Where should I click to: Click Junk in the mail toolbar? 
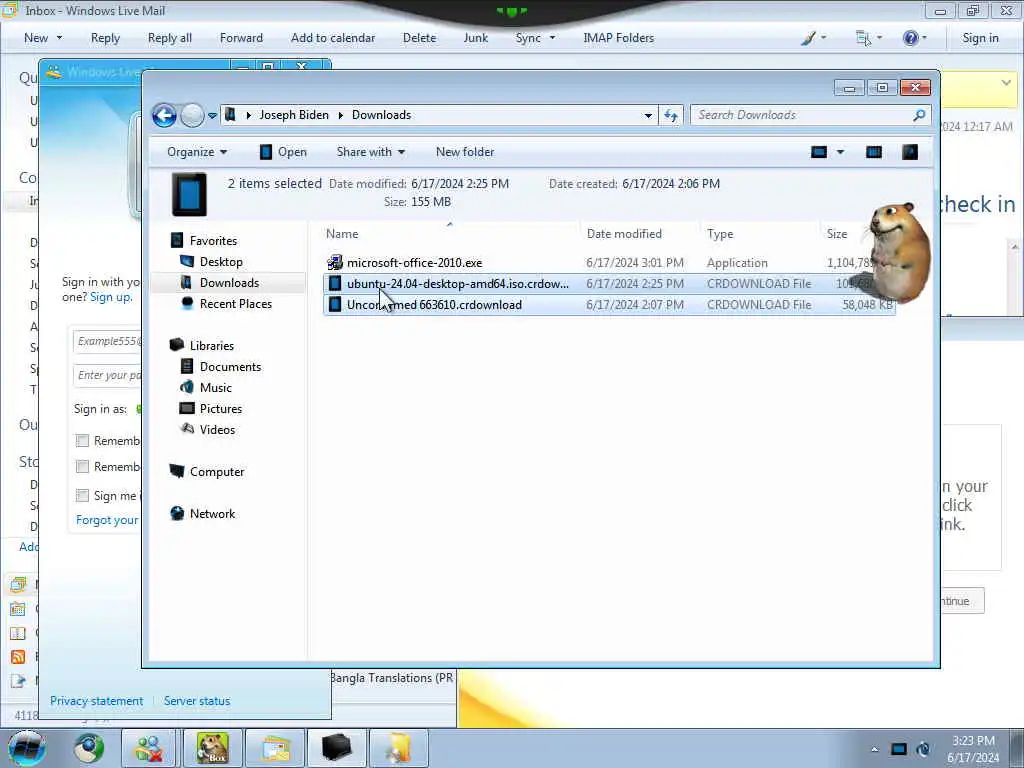pos(475,38)
